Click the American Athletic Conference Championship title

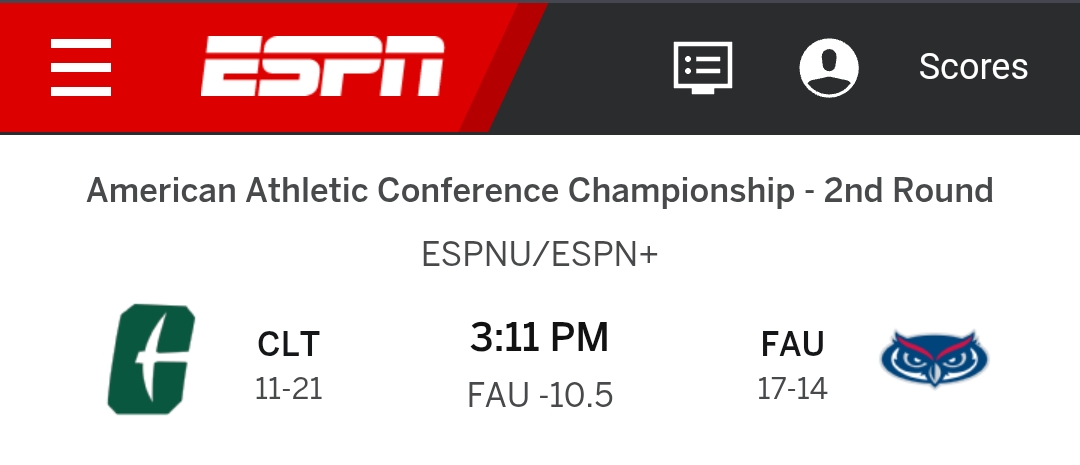tap(440, 190)
